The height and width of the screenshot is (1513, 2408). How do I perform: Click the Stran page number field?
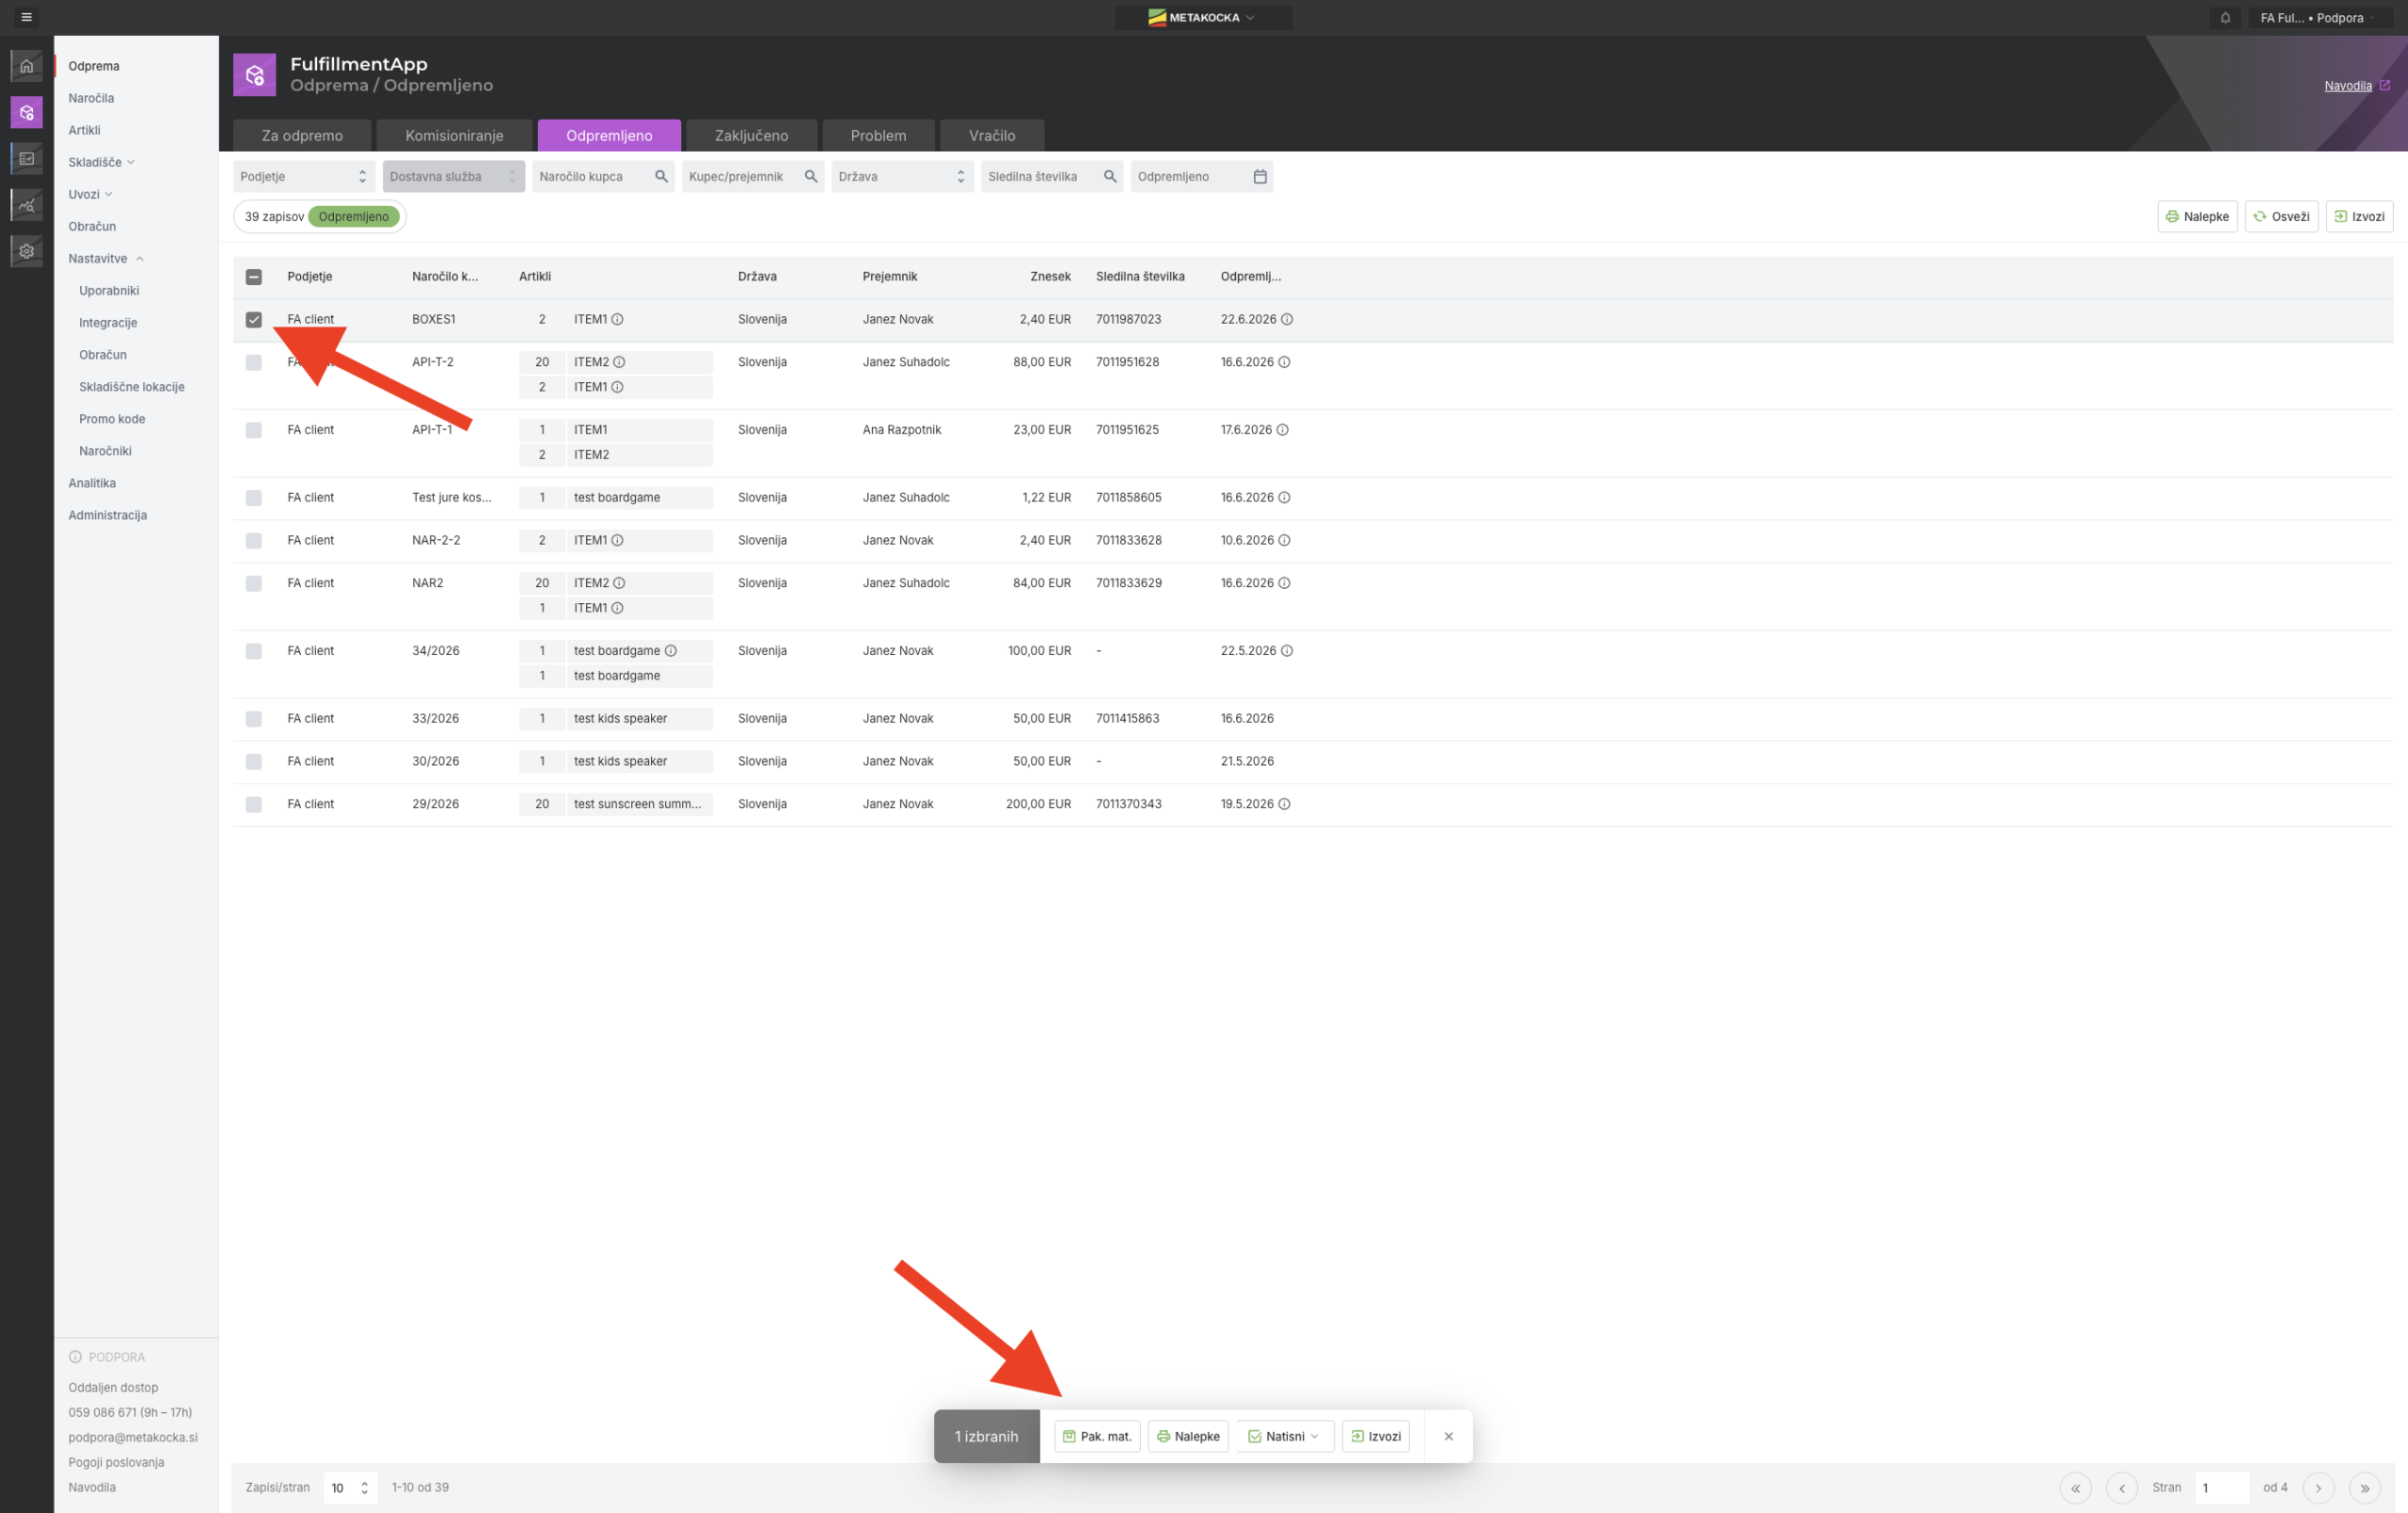coord(2222,1488)
